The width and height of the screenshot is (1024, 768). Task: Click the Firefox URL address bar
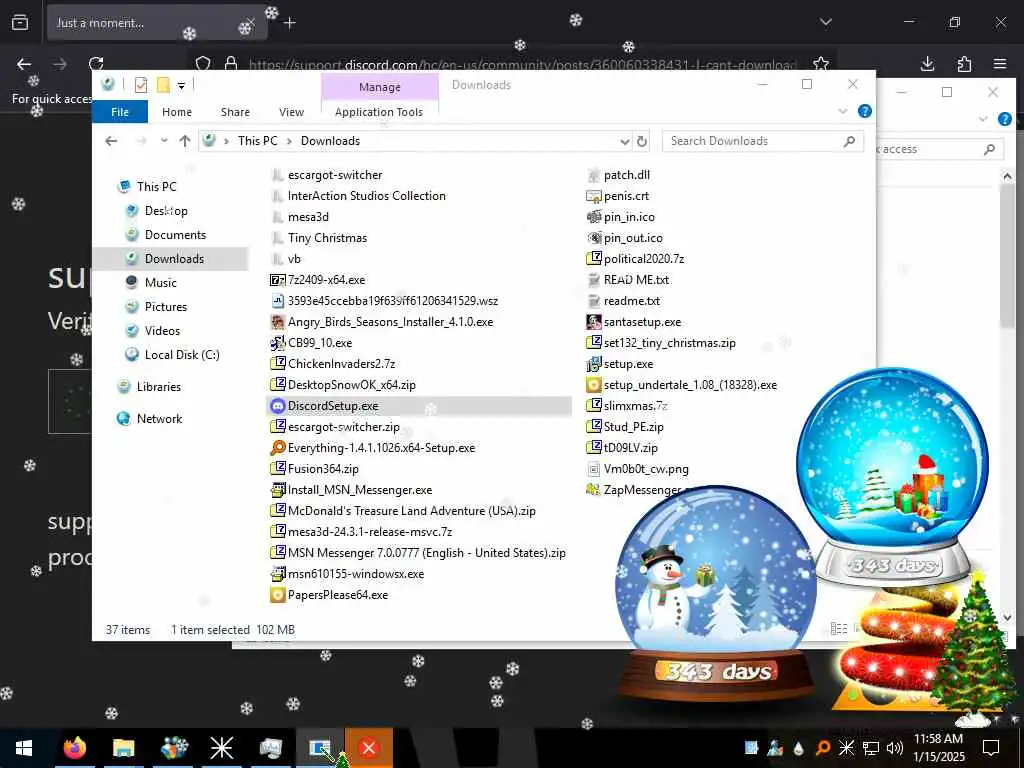click(522, 64)
